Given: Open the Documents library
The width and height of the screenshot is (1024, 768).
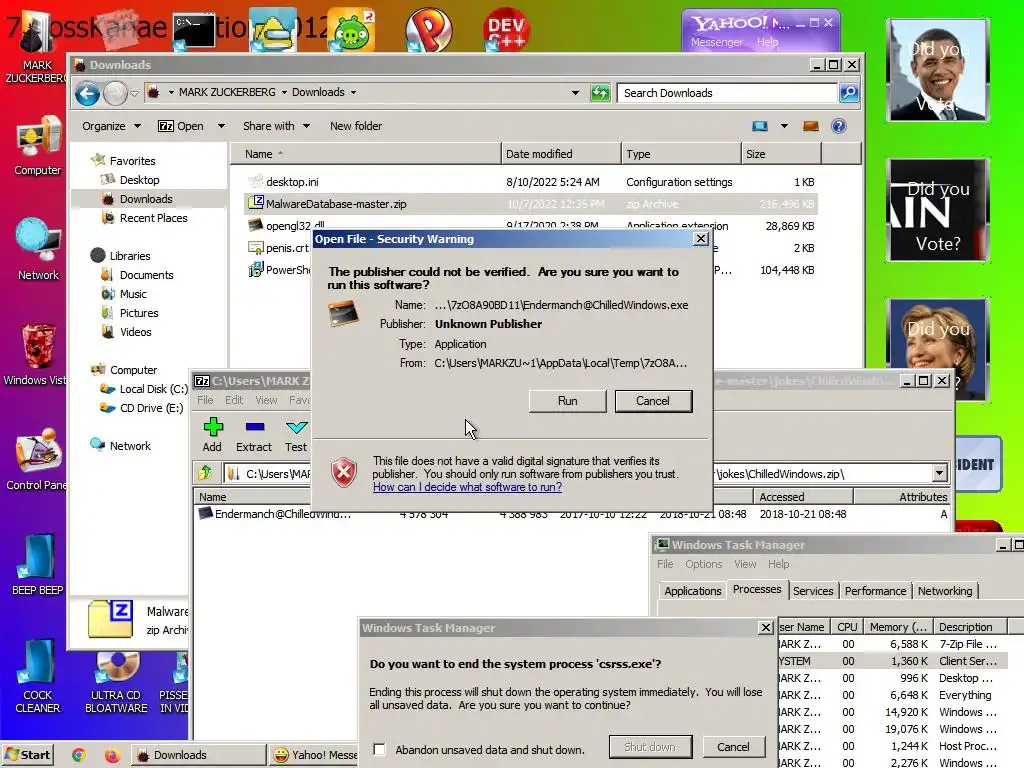Looking at the screenshot, I should [x=146, y=275].
